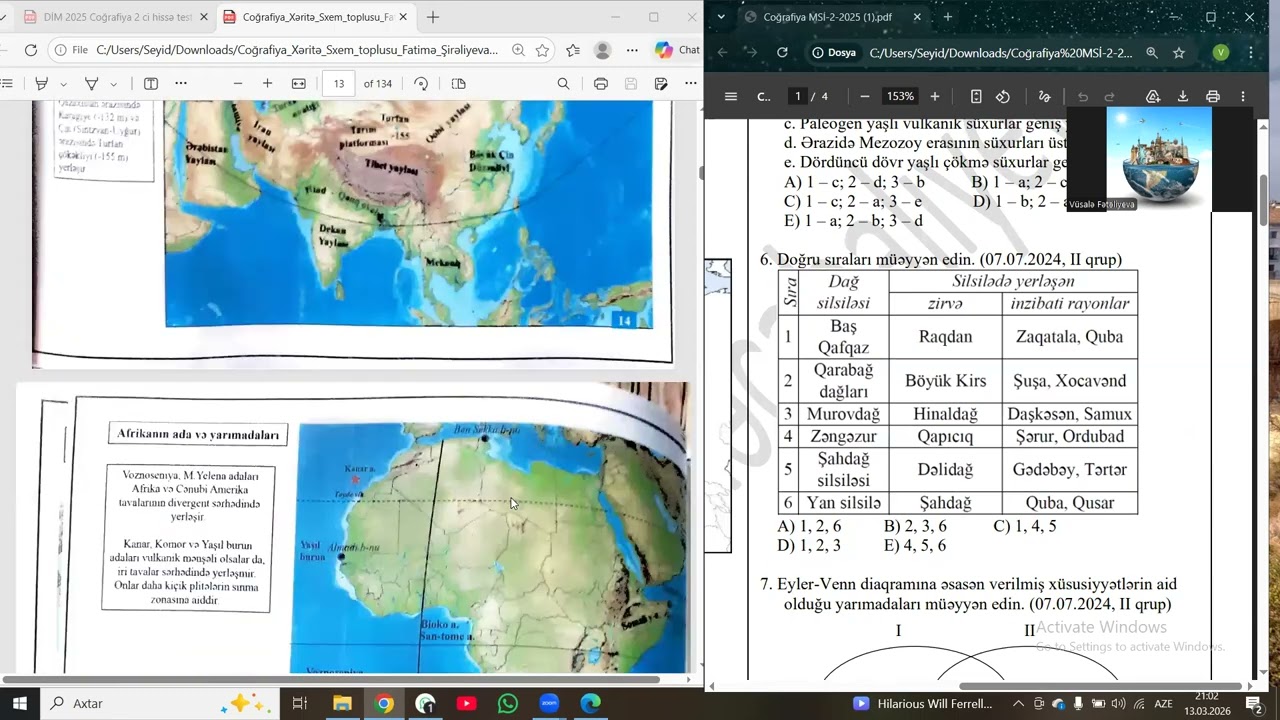Screen dimensions: 1280x720
Task: Open the Chrome PDF viewer more actions menu
Action: (x=1243, y=96)
